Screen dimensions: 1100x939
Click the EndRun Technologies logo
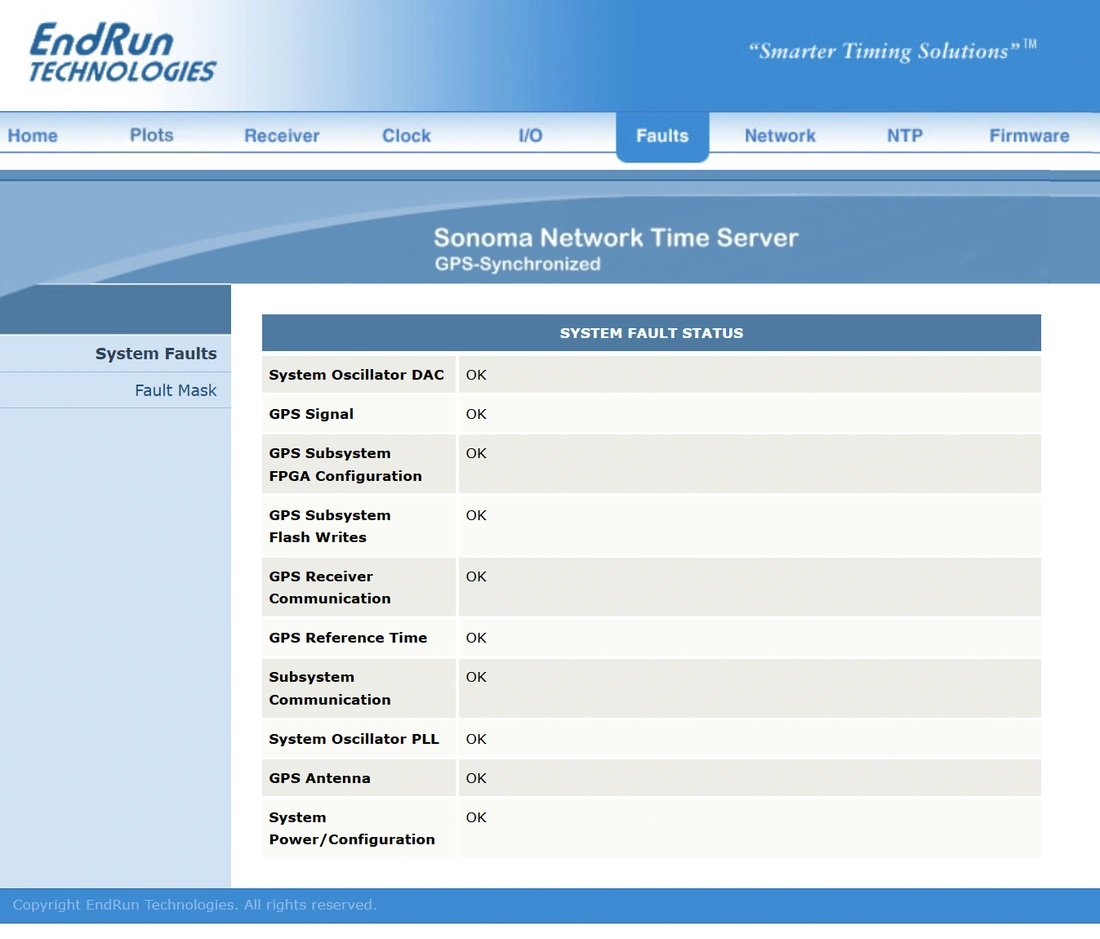pyautogui.click(x=123, y=53)
